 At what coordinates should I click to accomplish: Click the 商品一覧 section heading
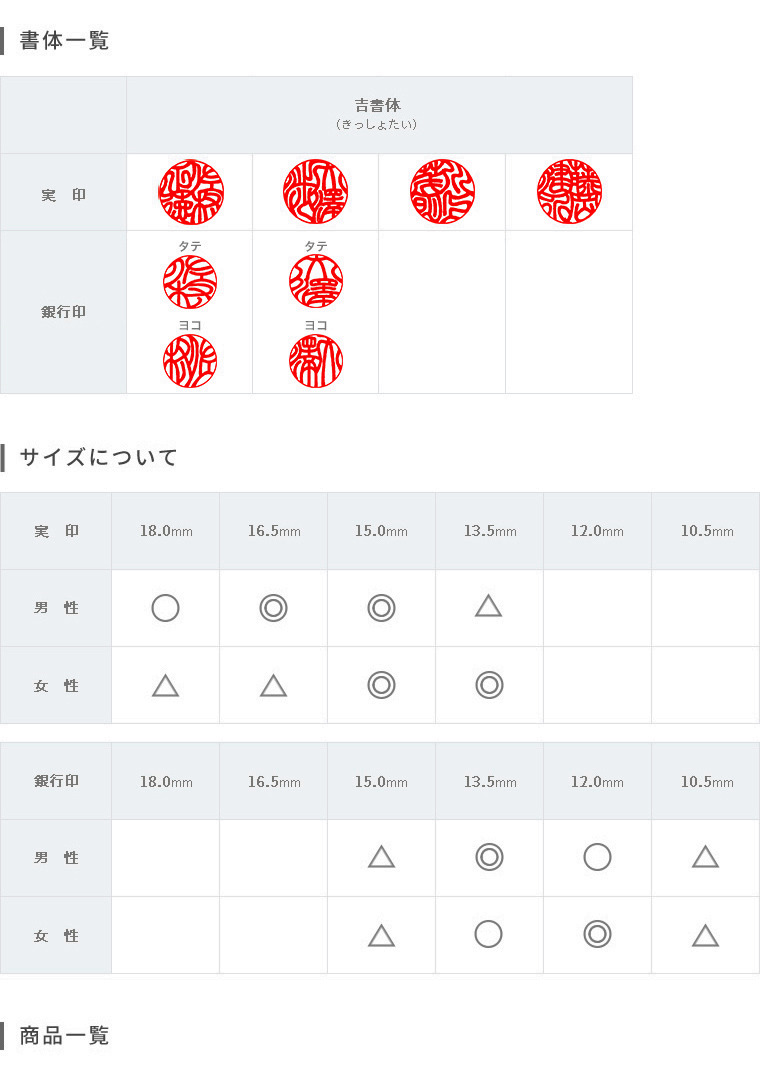[x=64, y=1036]
